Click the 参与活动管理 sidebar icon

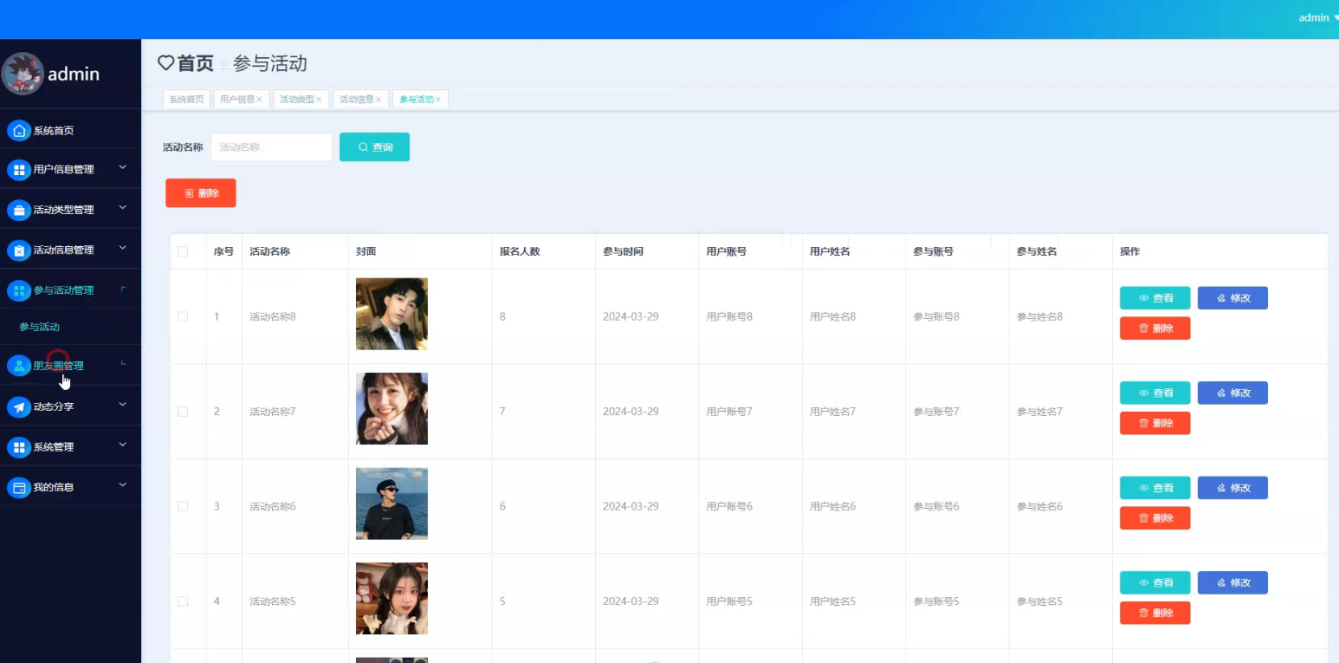19,290
